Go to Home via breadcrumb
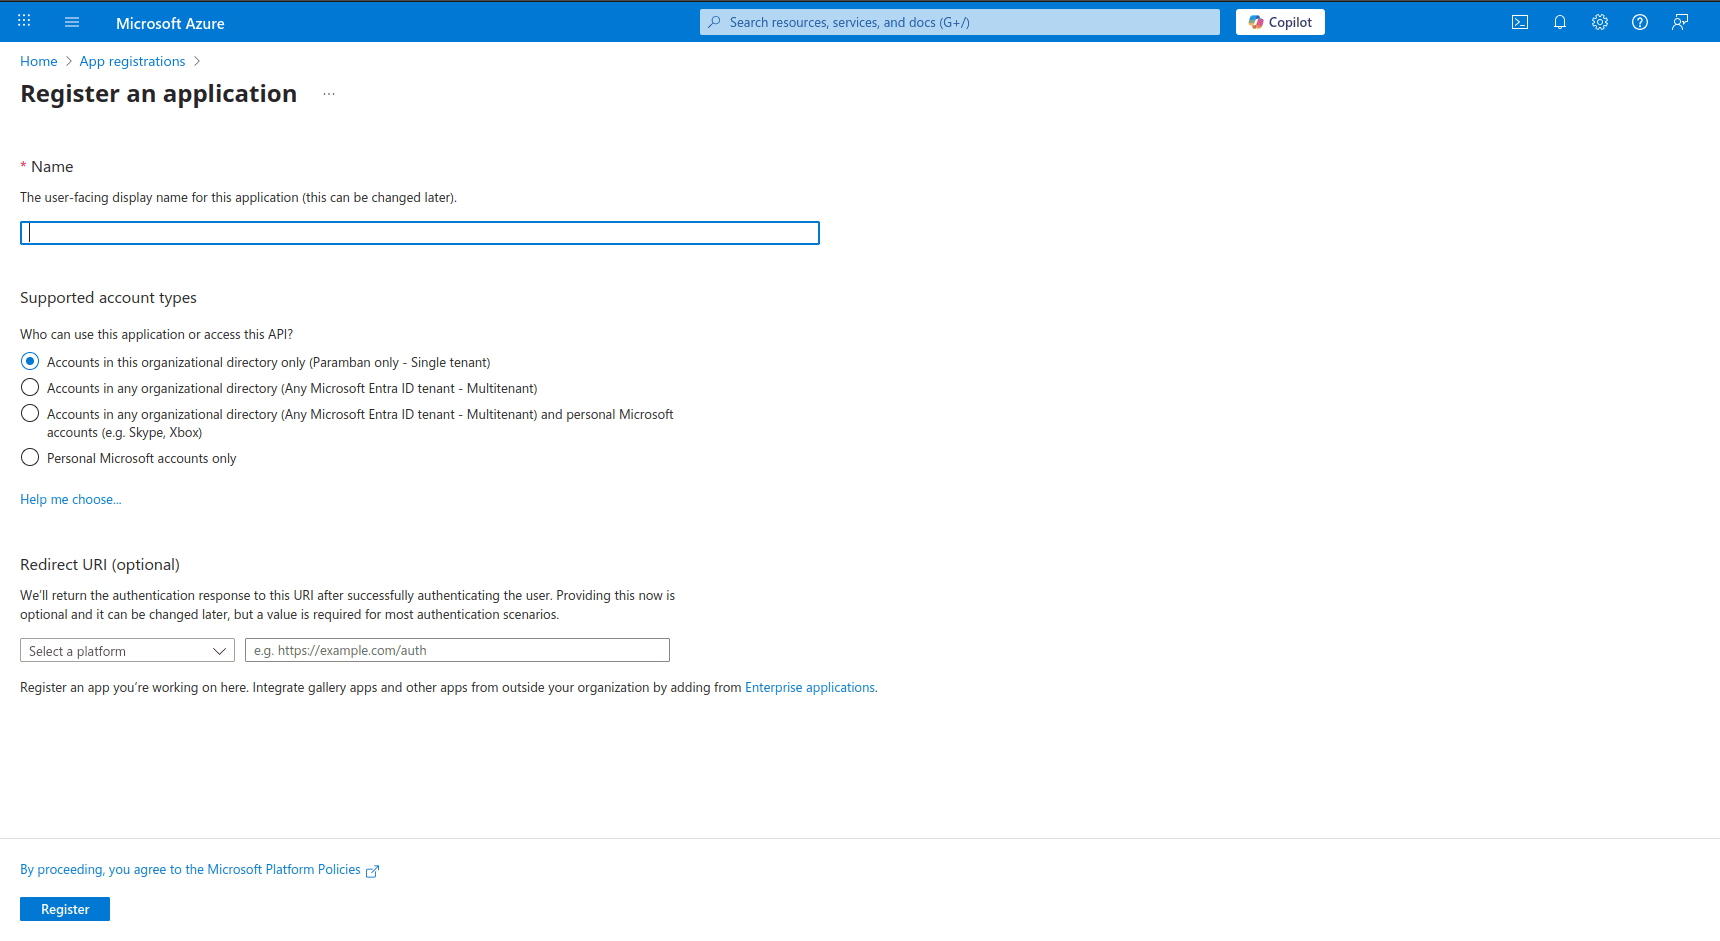 38,61
